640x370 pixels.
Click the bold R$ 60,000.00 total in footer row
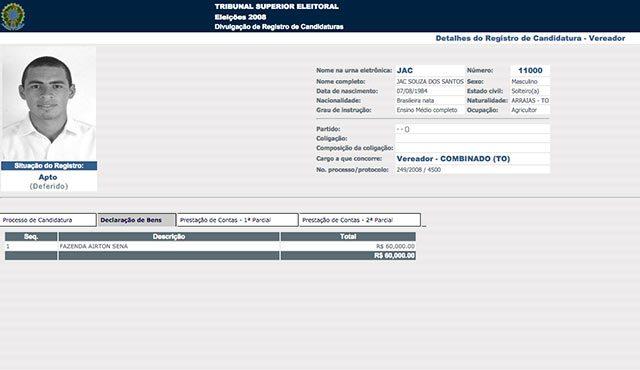pos(394,255)
